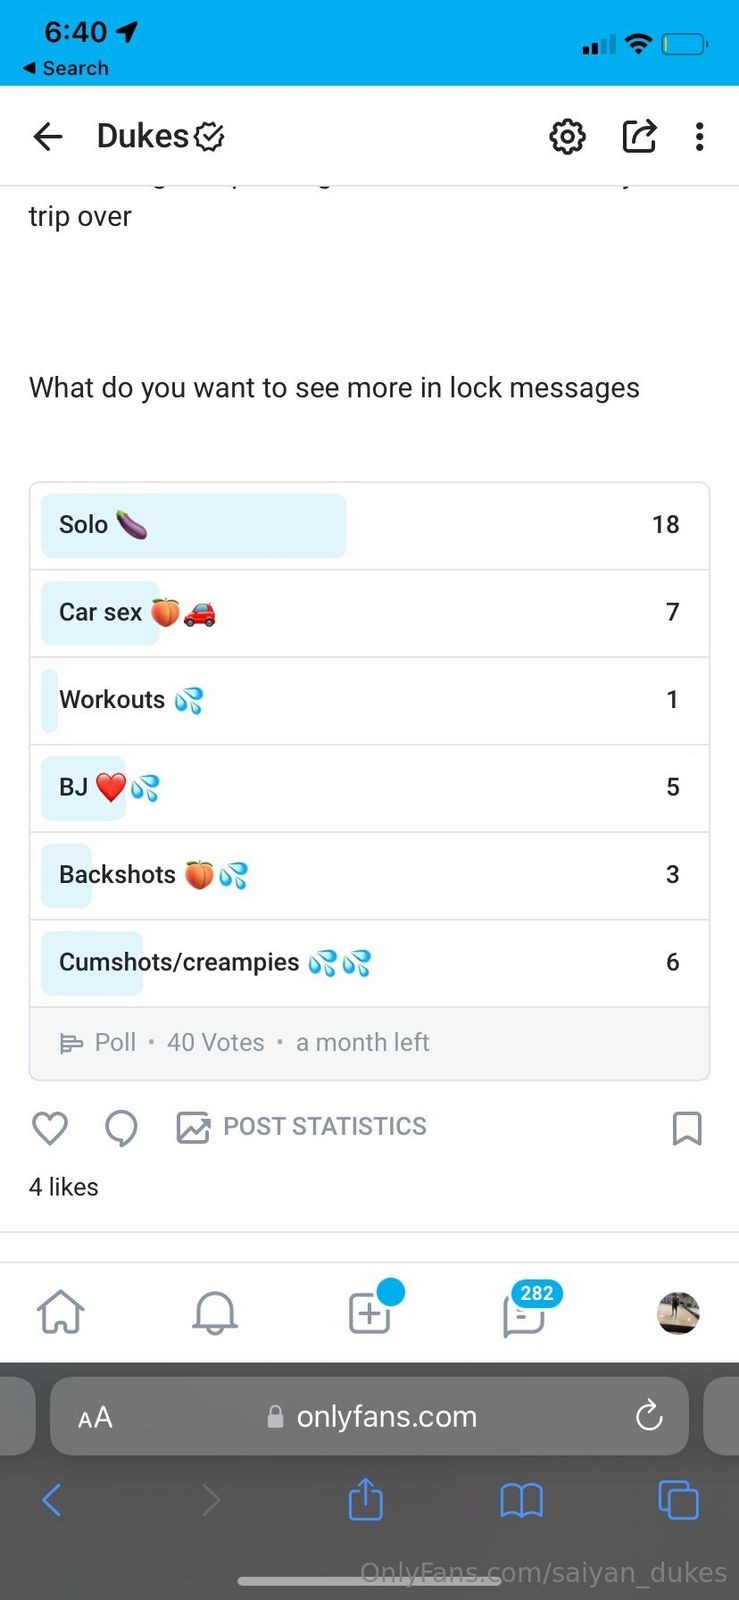Create a new post with plus icon
Screen dimensions: 739x1600
coord(369,1313)
